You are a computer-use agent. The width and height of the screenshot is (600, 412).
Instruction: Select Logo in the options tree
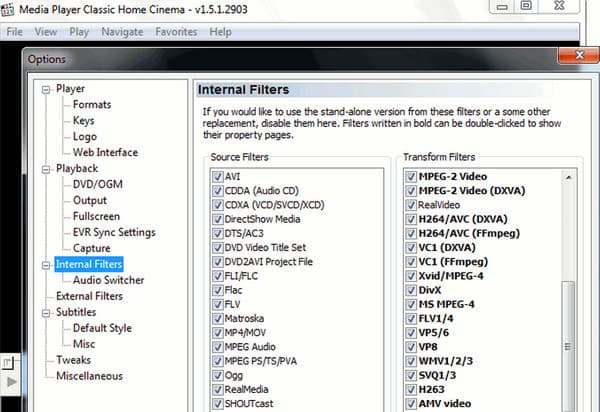tap(85, 137)
